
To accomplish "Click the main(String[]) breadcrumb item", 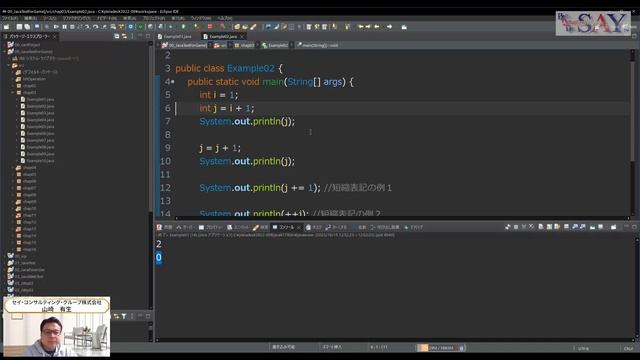I will point(317,45).
